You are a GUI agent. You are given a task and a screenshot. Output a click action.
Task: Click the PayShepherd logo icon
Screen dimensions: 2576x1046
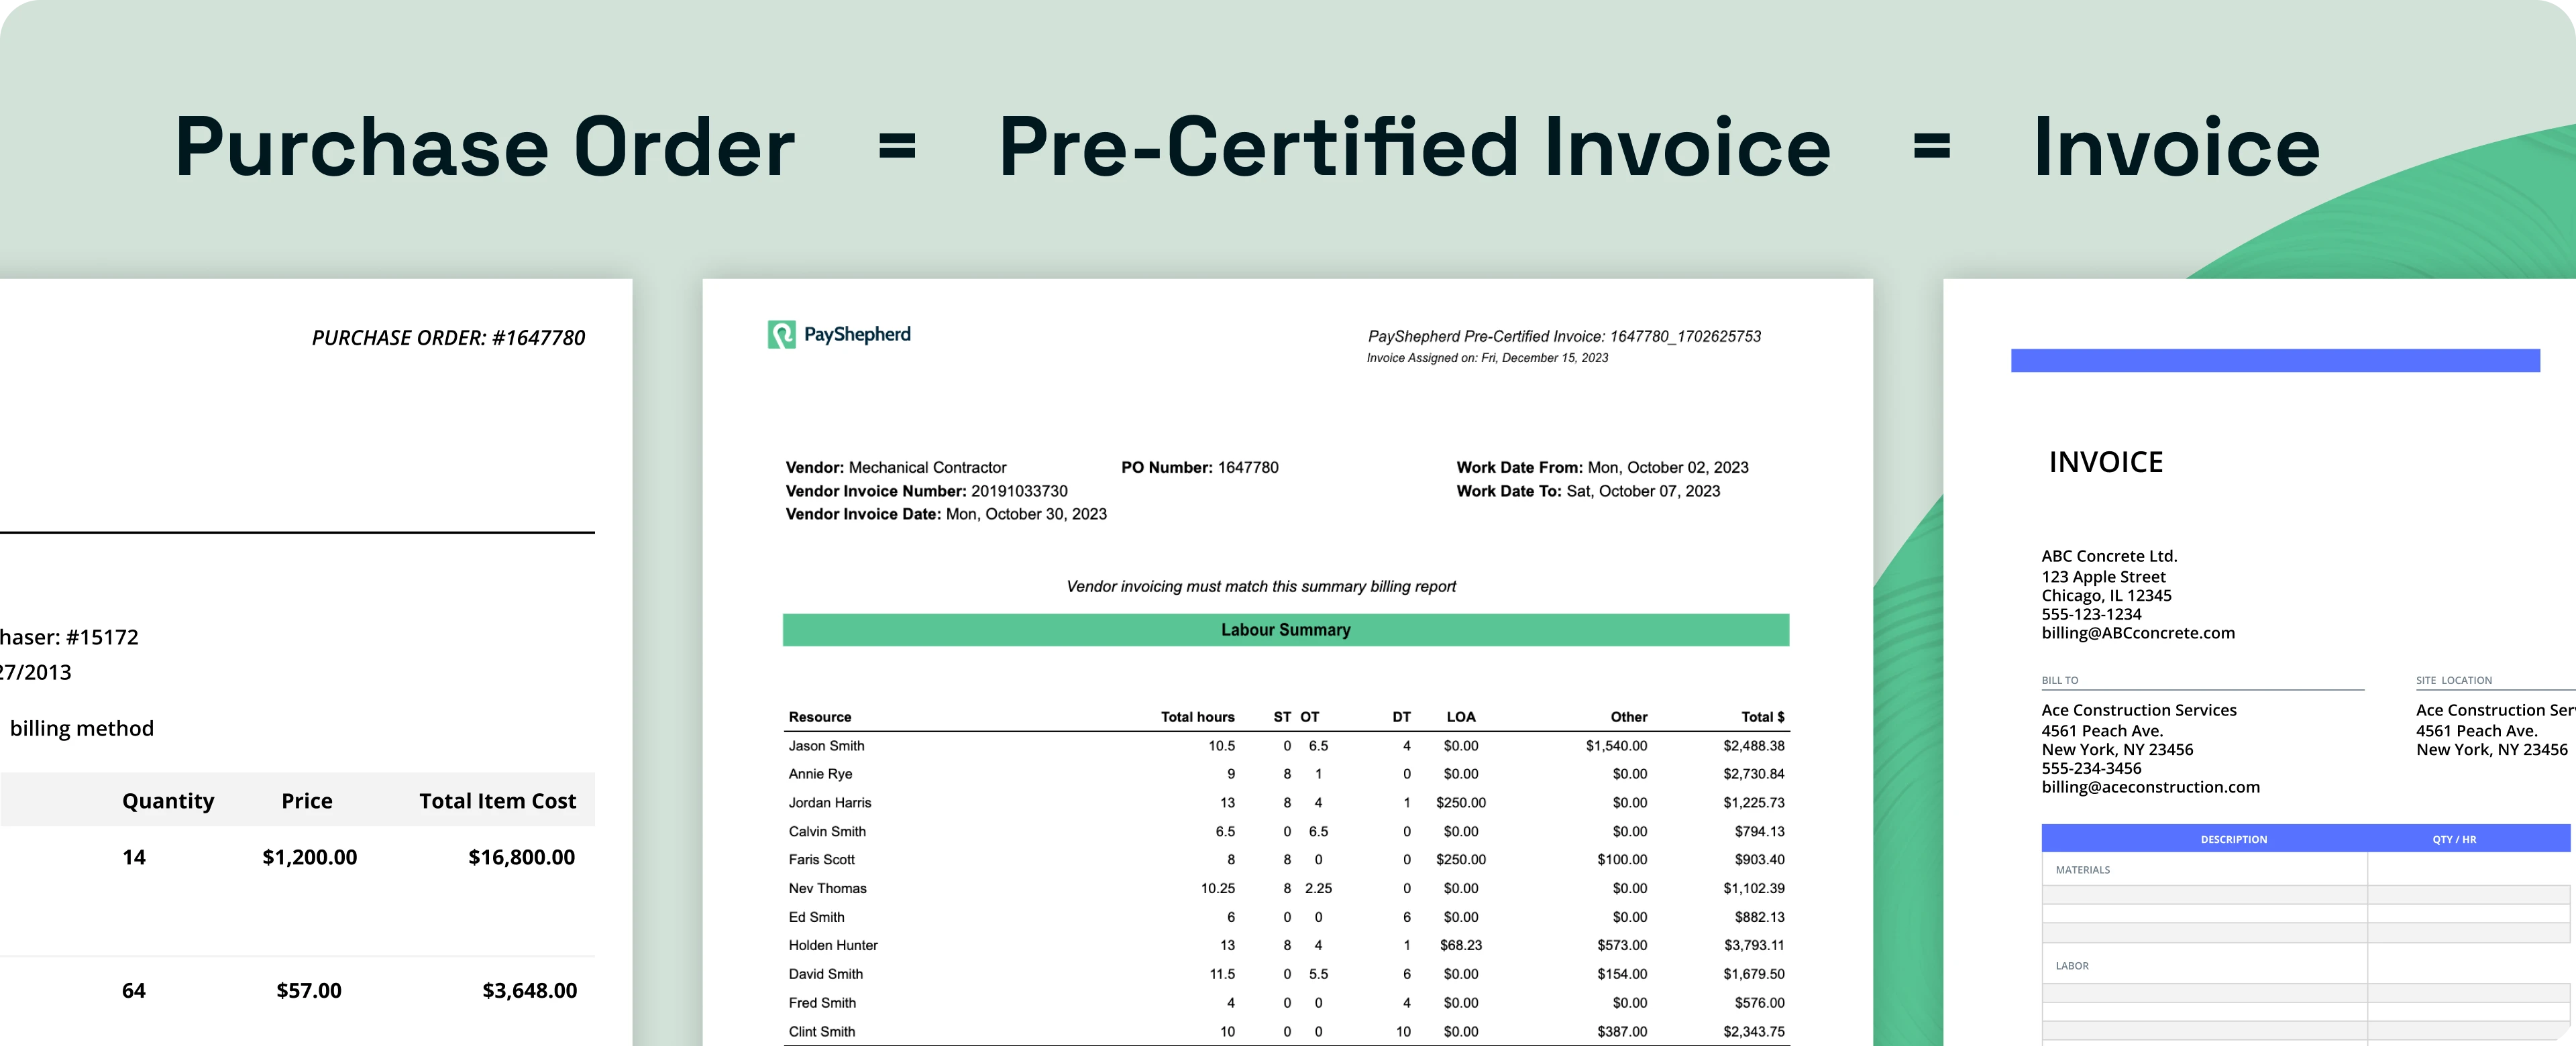(781, 335)
